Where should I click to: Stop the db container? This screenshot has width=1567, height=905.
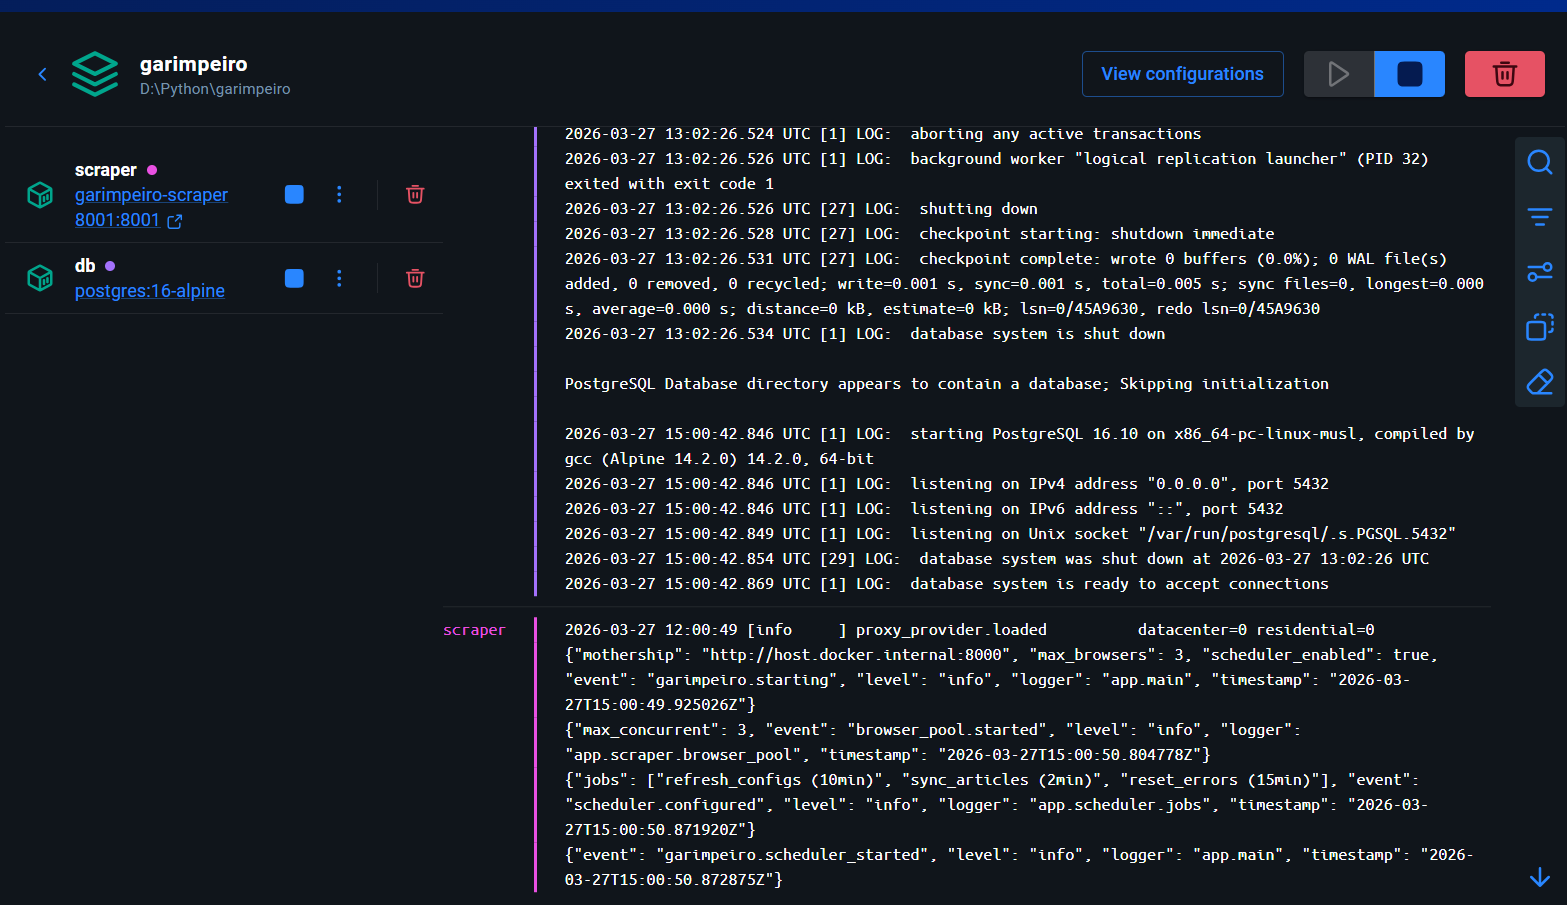click(x=294, y=278)
